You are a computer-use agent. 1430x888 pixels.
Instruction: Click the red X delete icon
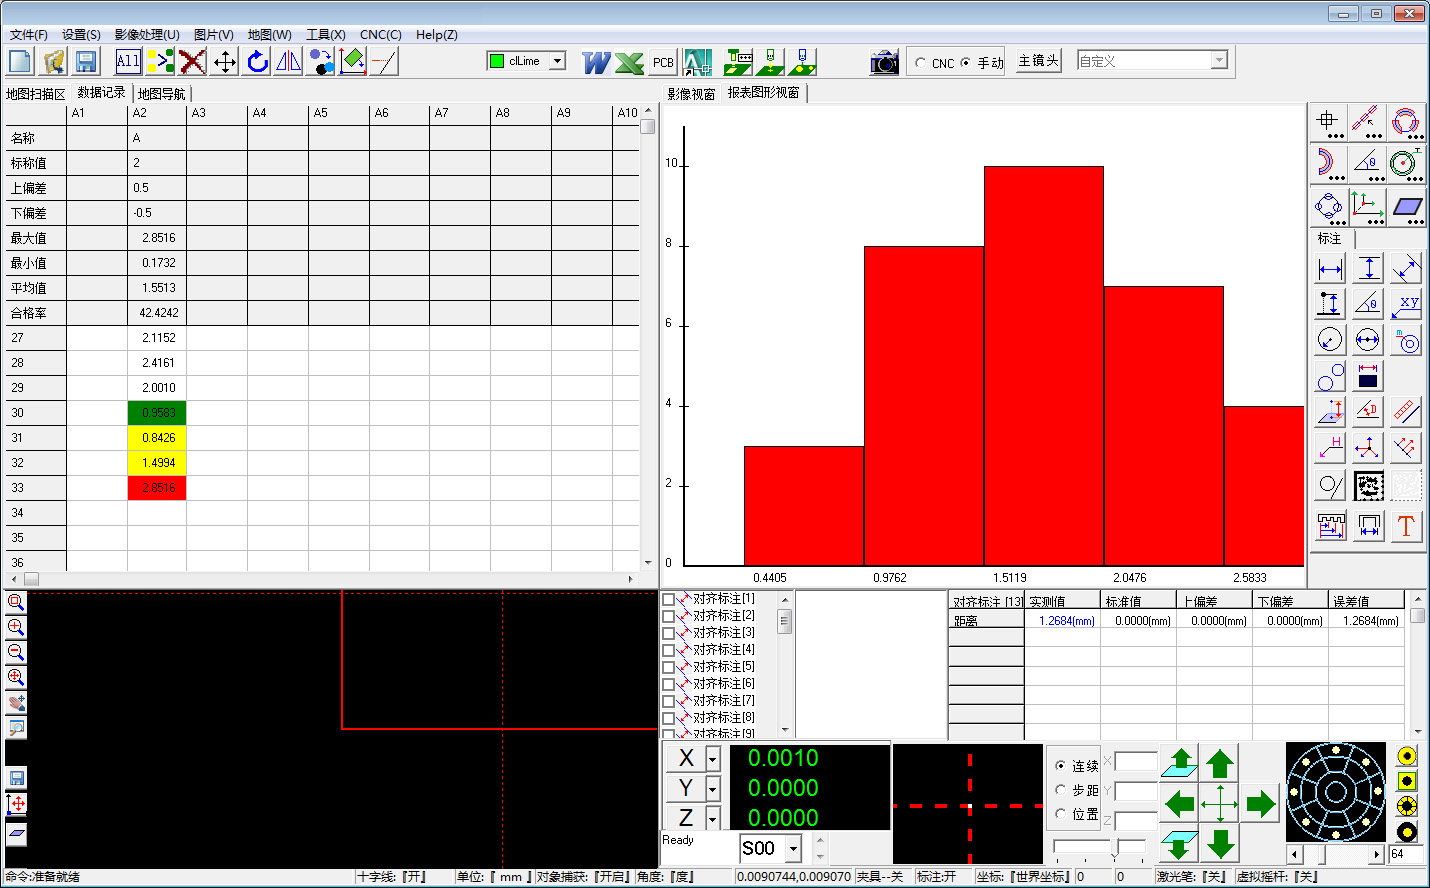click(192, 62)
